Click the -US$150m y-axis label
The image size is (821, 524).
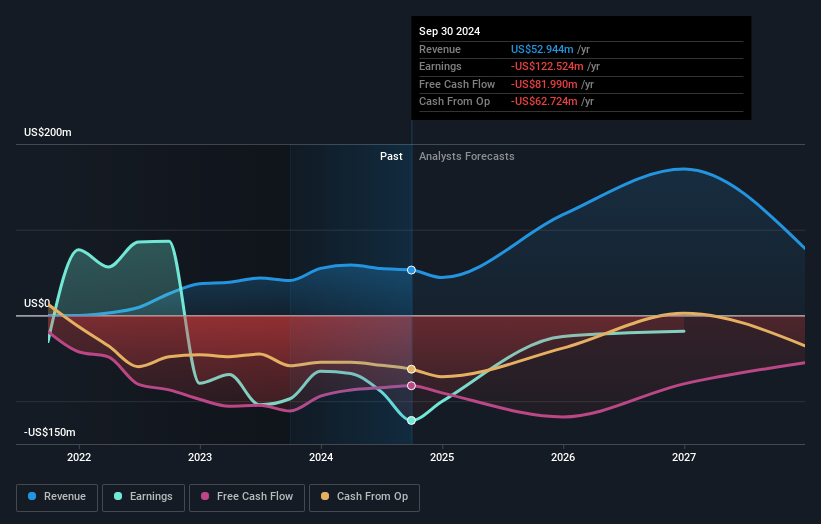tap(49, 432)
